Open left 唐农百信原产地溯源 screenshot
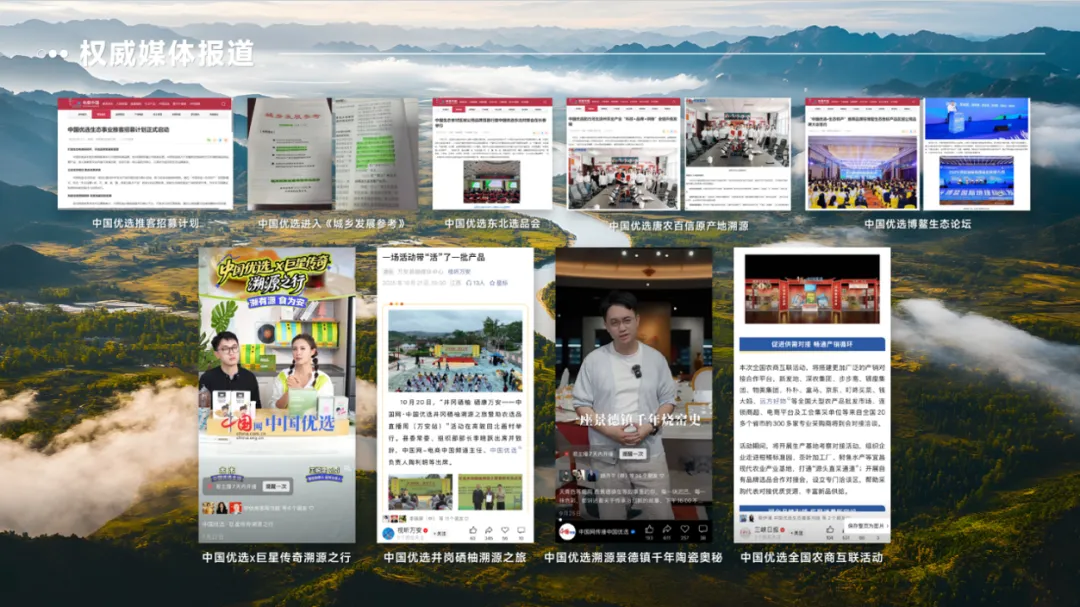 pyautogui.click(x=623, y=154)
